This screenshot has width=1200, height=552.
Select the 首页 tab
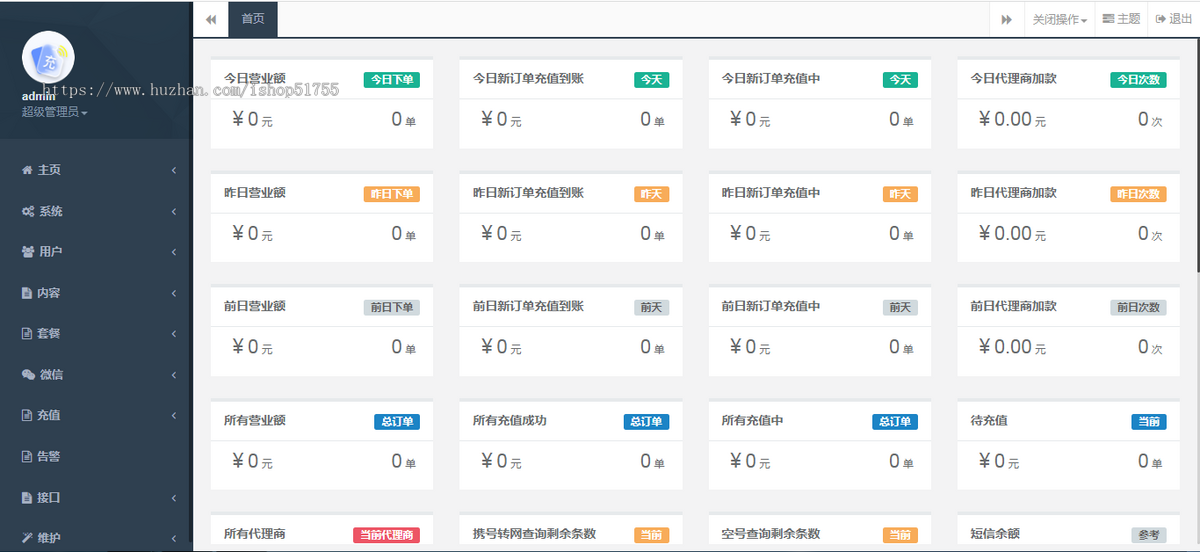point(253,19)
